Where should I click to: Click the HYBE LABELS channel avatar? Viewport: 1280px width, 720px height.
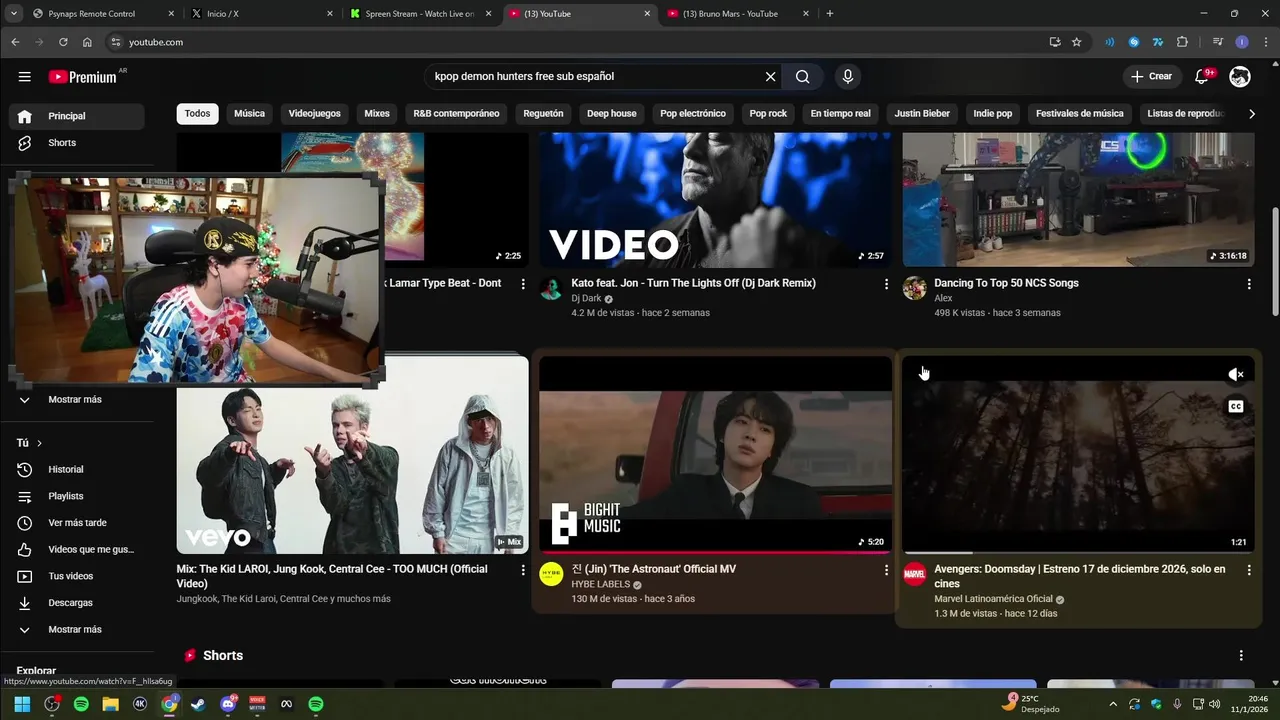[551, 574]
